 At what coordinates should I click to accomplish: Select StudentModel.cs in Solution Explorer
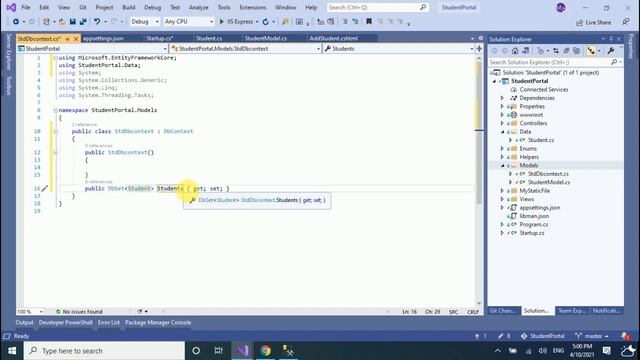point(549,182)
